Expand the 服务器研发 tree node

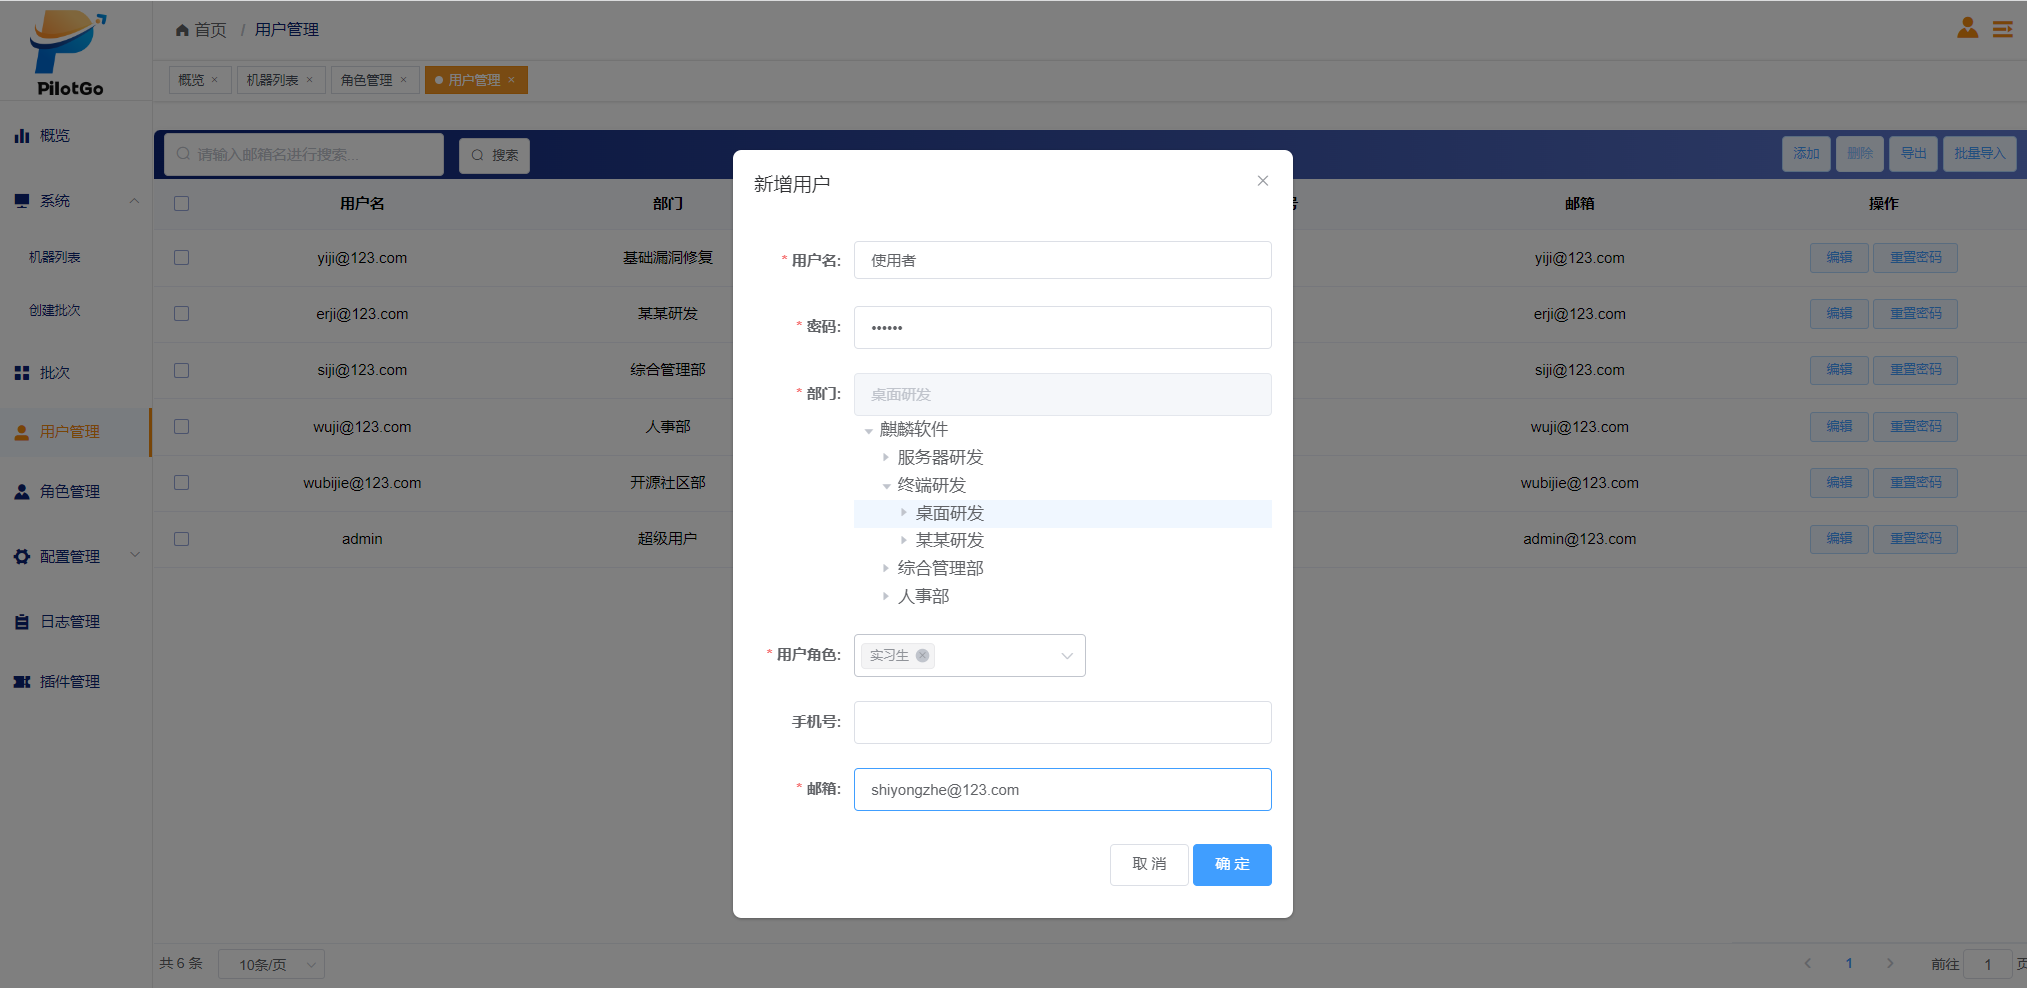(886, 457)
